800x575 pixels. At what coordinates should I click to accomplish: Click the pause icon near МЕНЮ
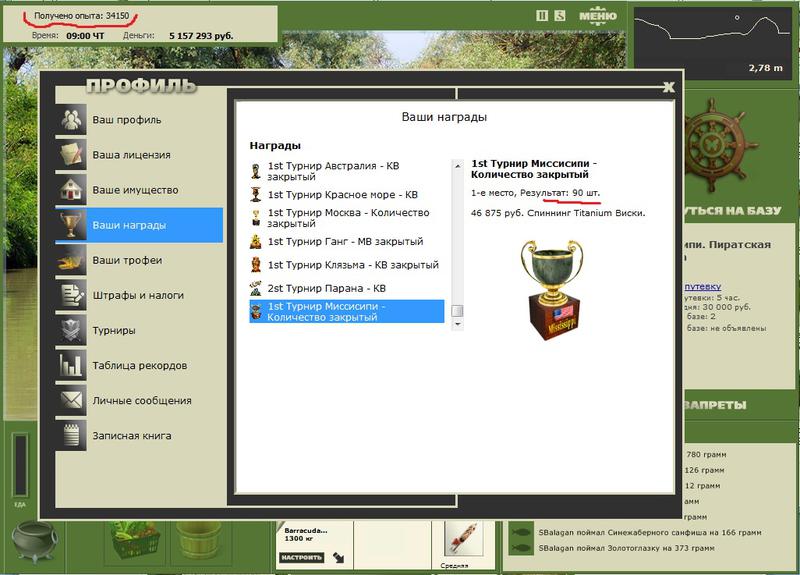pos(542,16)
